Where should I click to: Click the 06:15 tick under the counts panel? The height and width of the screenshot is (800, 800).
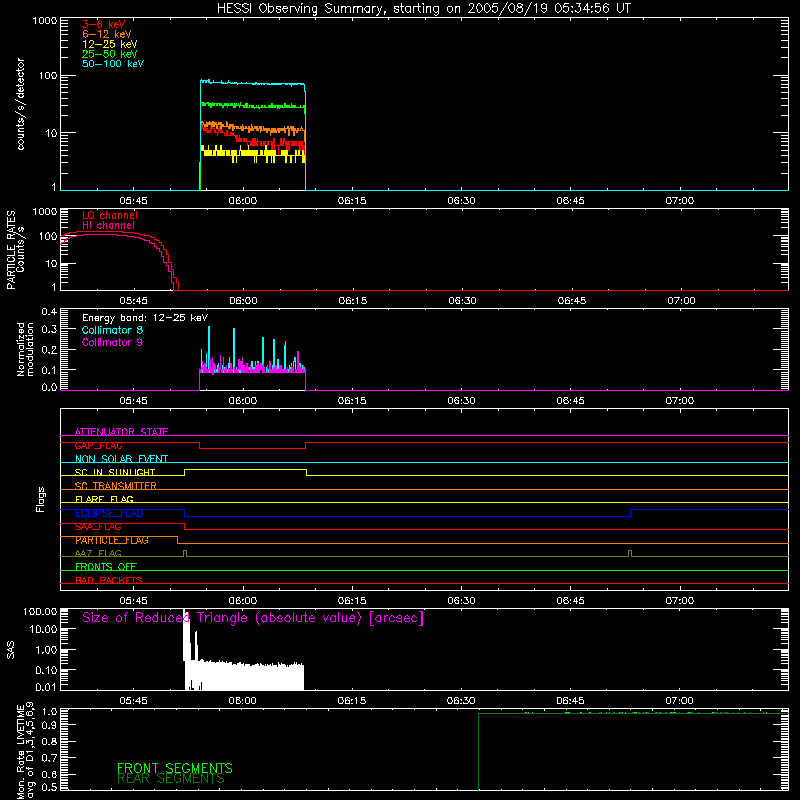point(352,201)
